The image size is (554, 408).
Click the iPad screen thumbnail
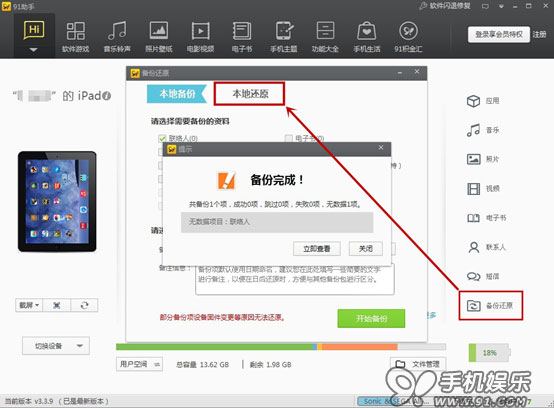coord(57,201)
